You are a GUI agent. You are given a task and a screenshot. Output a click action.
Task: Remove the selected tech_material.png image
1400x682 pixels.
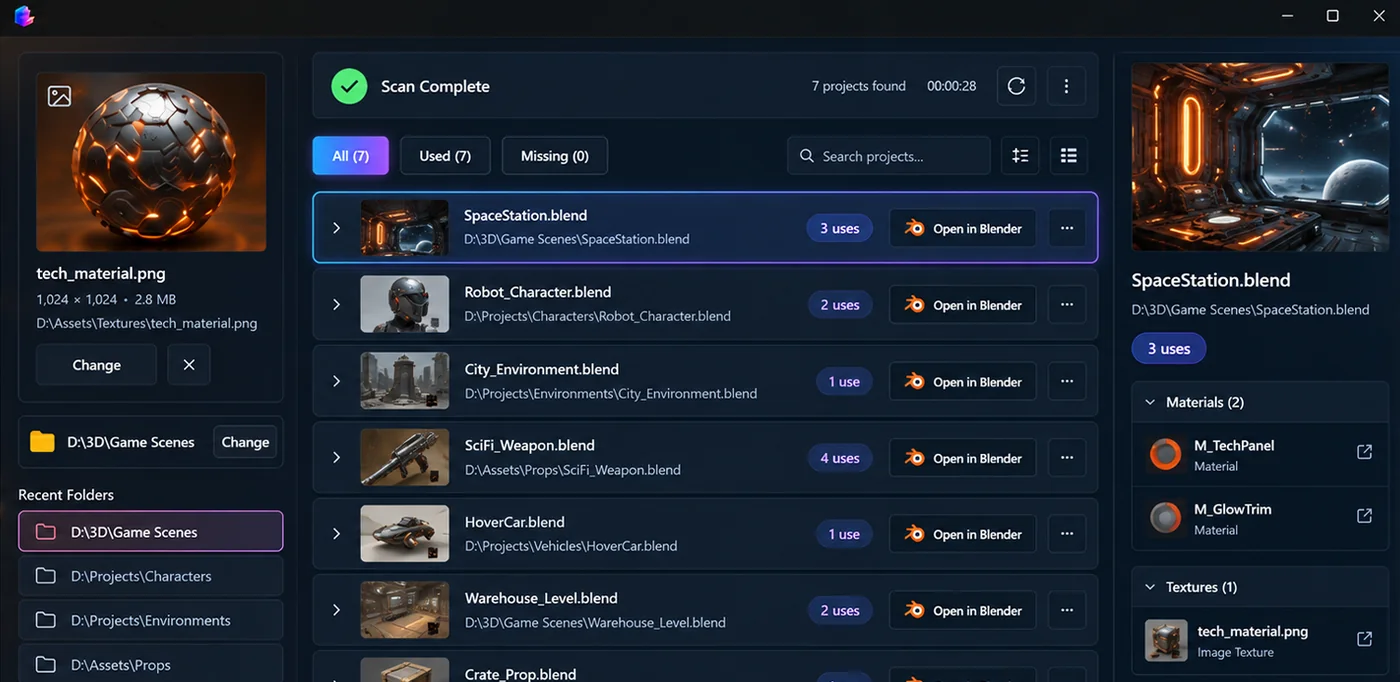click(189, 365)
